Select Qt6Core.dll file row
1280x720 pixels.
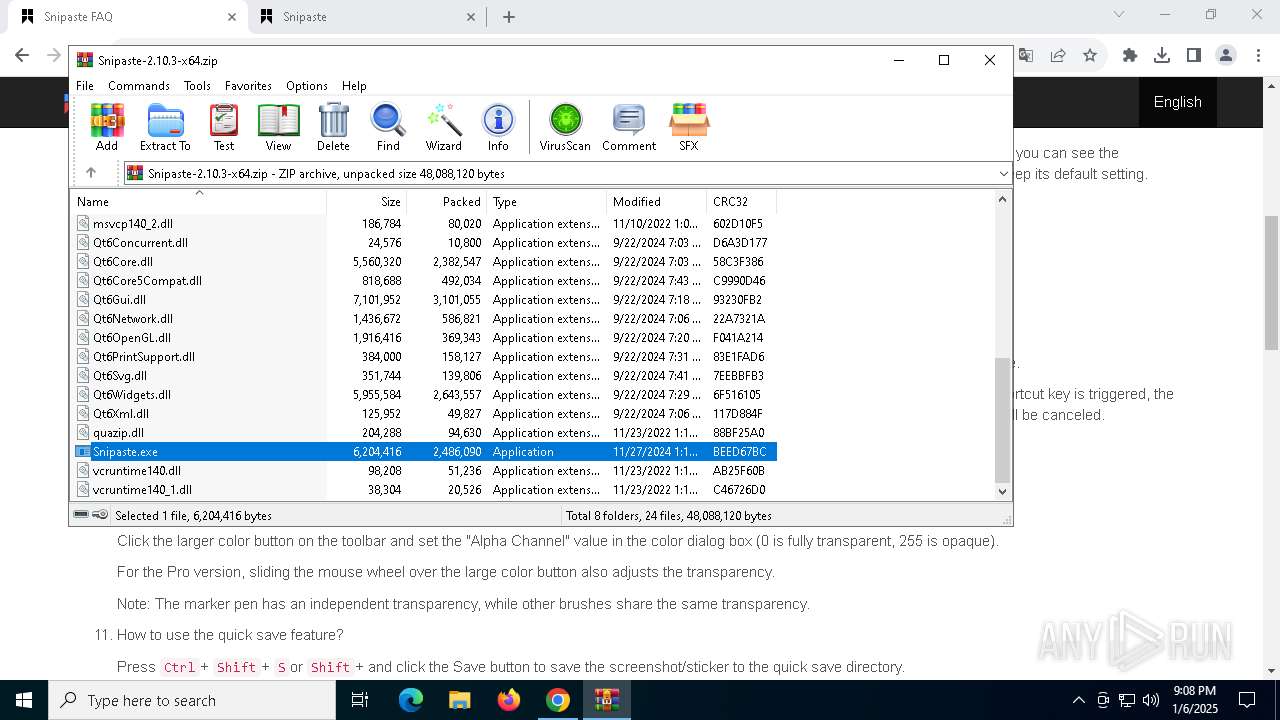tap(425, 262)
